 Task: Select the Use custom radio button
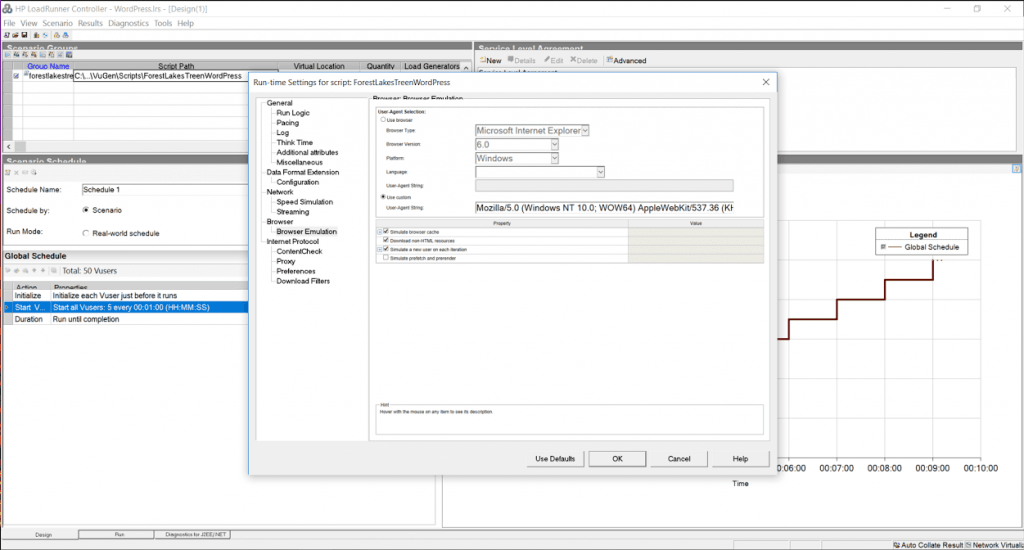click(383, 197)
